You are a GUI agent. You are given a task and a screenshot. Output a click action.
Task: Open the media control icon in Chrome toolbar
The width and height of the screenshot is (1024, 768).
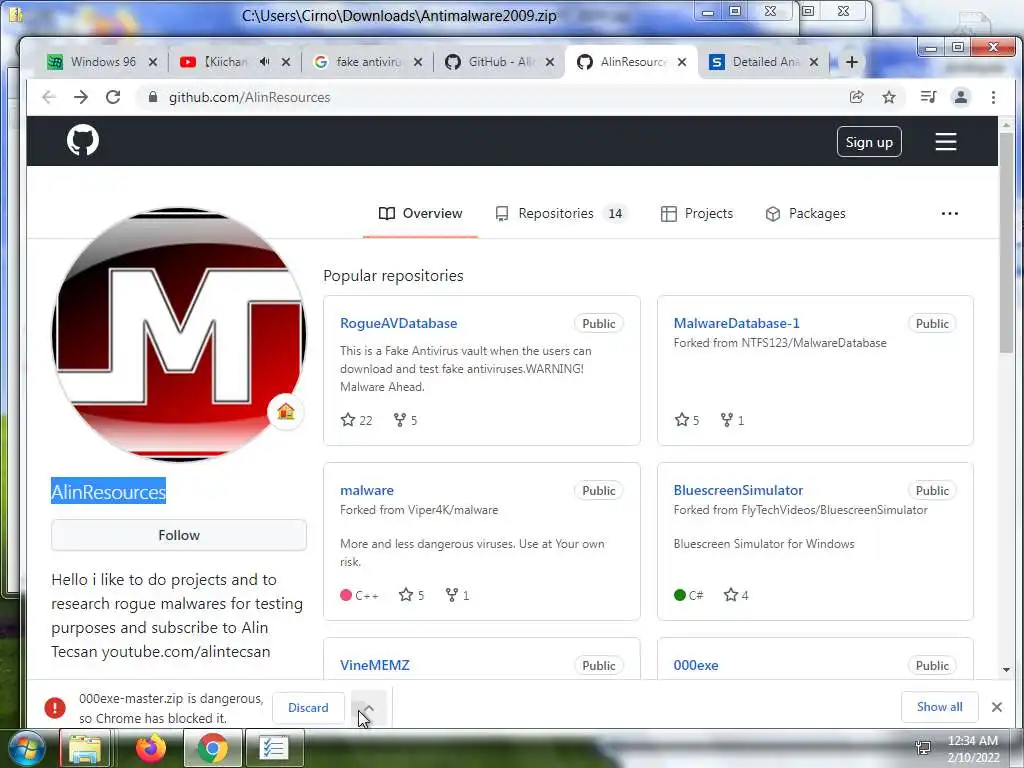point(928,97)
